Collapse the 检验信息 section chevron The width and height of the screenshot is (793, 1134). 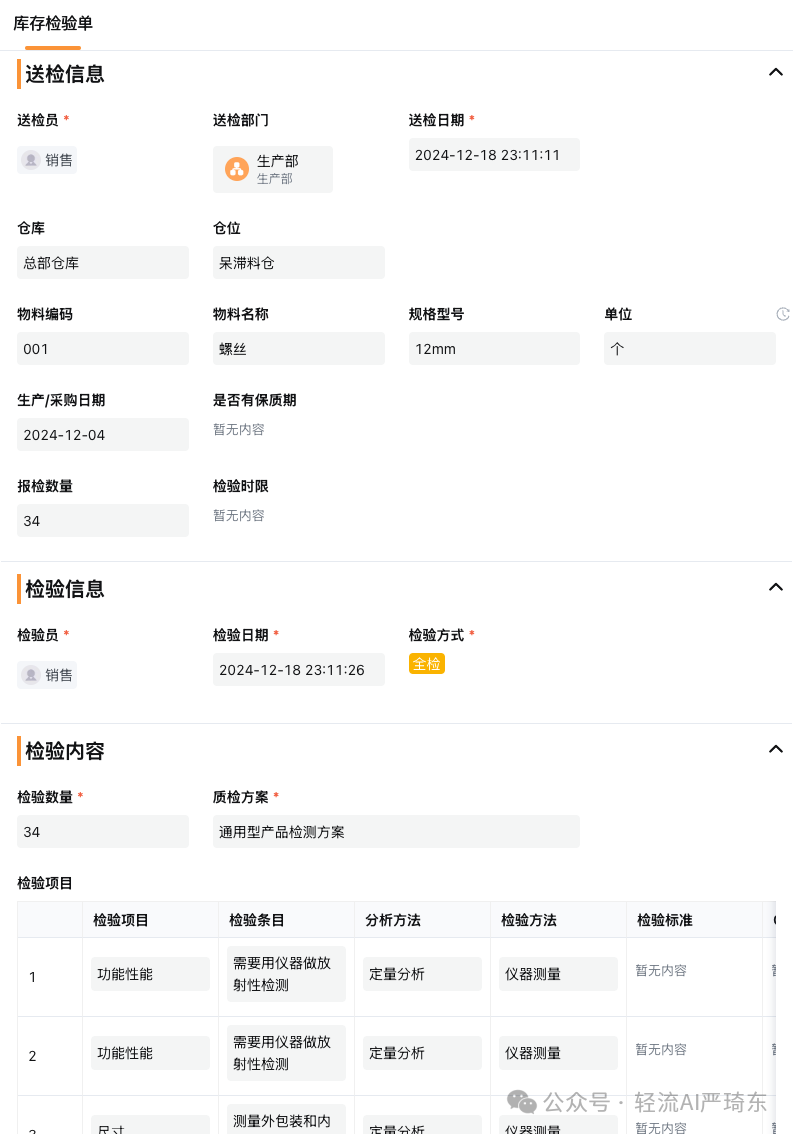[776, 587]
